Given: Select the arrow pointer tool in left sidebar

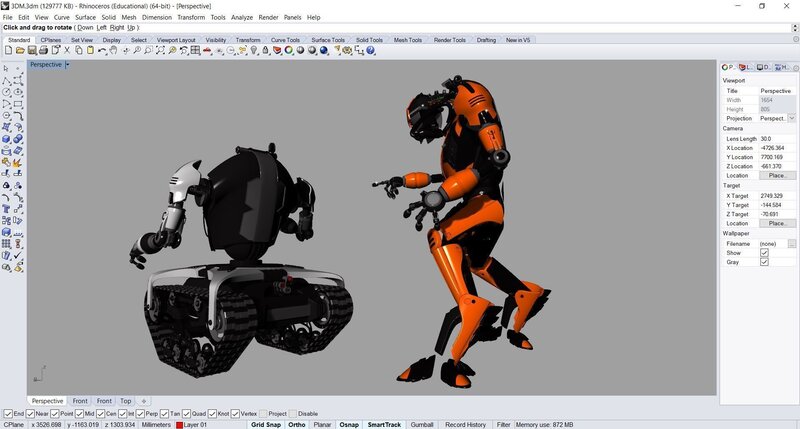Looking at the screenshot, I should [x=7, y=67].
